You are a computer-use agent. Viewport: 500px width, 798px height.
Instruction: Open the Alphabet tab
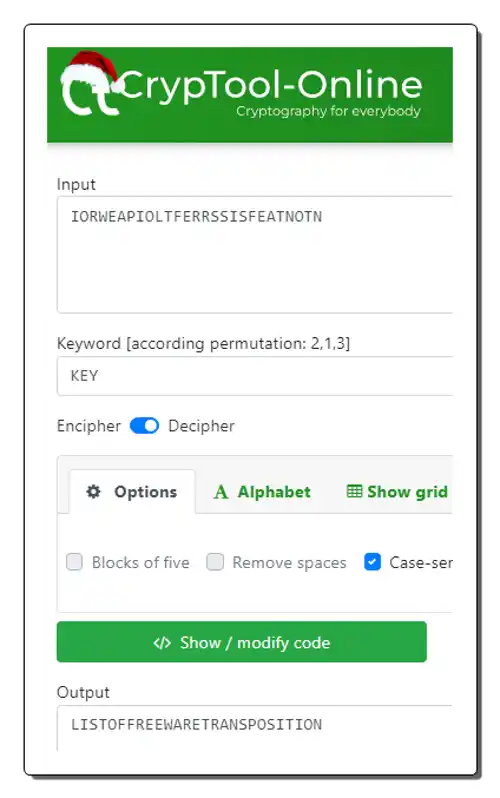click(262, 492)
